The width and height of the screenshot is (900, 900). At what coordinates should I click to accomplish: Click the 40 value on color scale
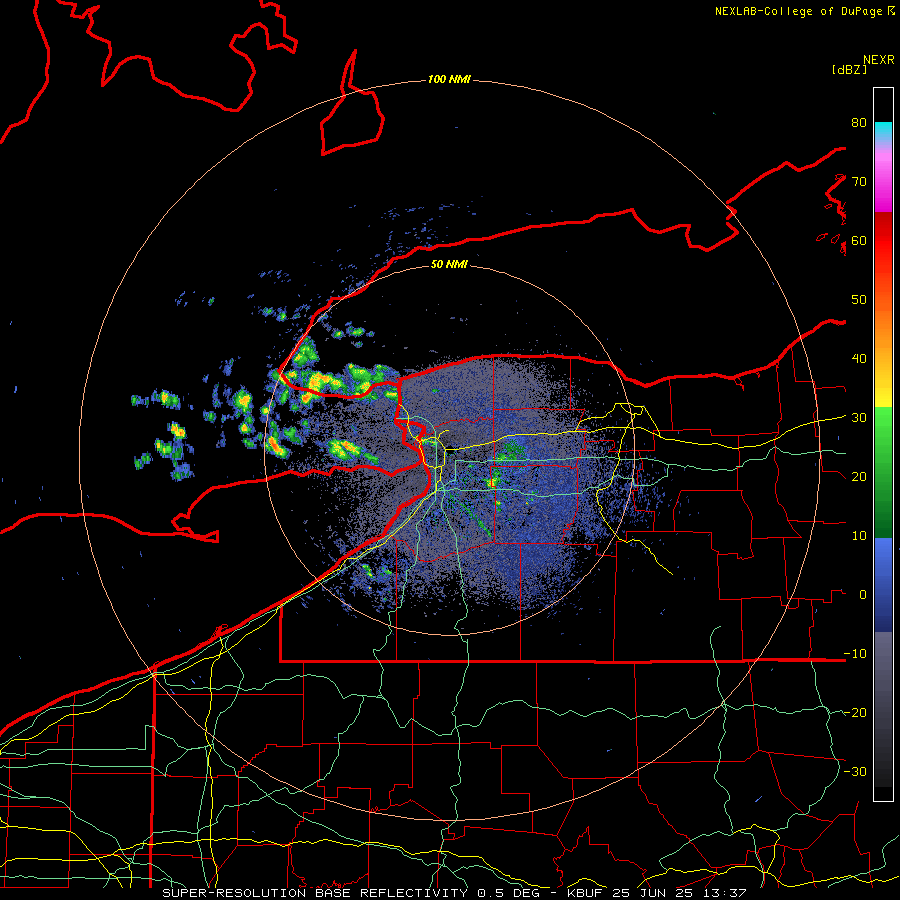point(859,359)
